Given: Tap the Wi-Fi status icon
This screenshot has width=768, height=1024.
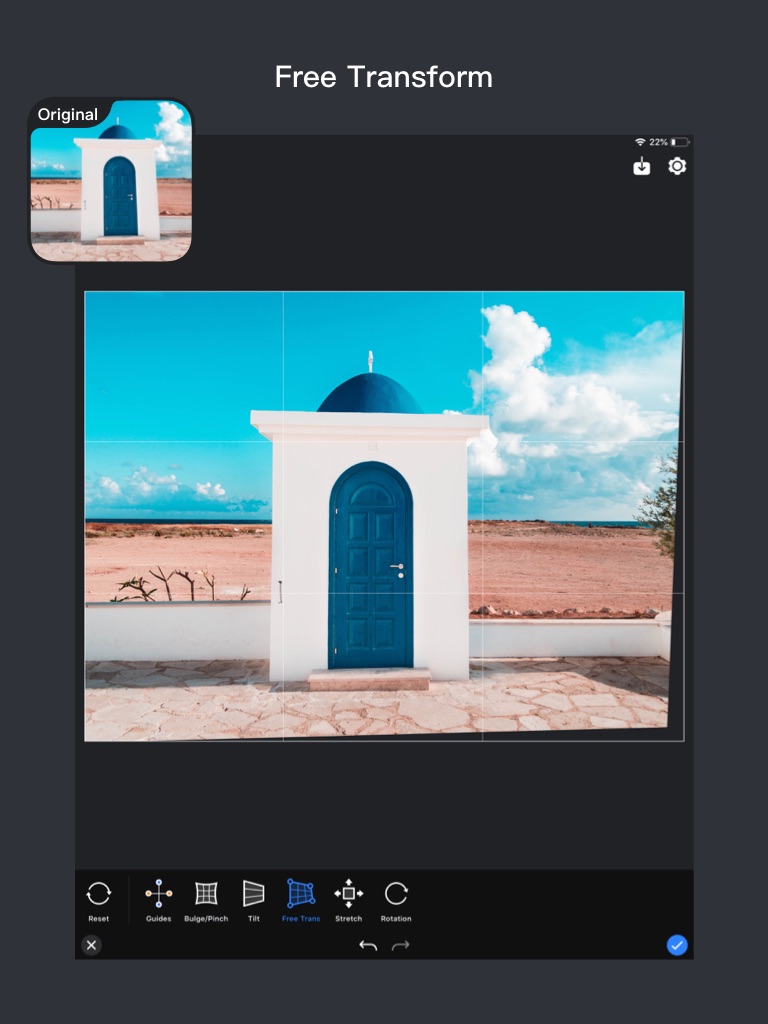Looking at the screenshot, I should [640, 142].
